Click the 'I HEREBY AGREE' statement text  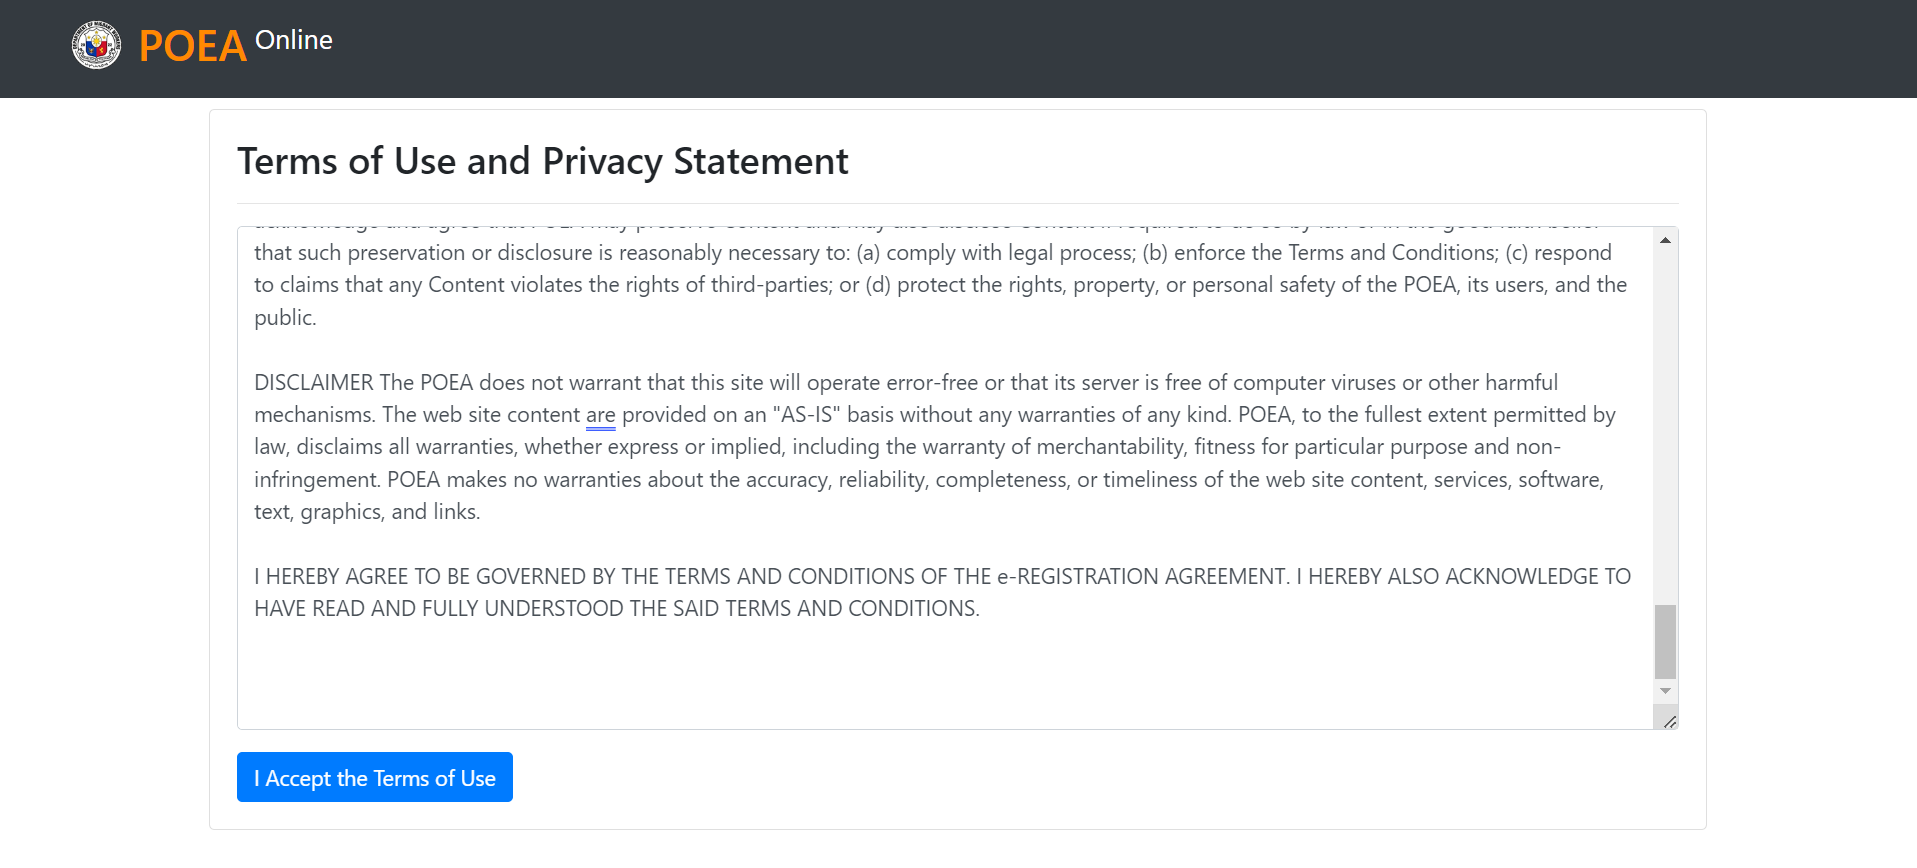942,592
